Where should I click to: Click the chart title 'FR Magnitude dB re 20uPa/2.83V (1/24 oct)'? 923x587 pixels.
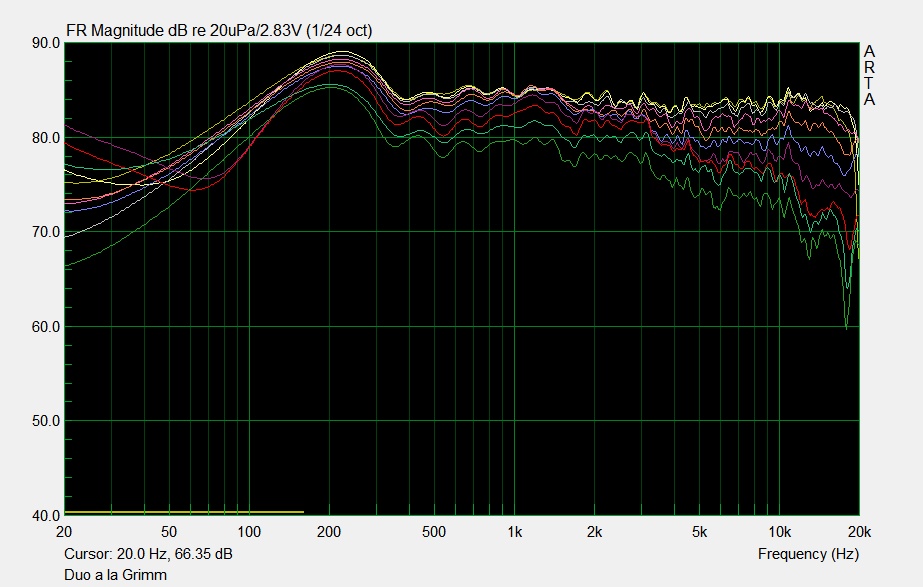coord(219,31)
